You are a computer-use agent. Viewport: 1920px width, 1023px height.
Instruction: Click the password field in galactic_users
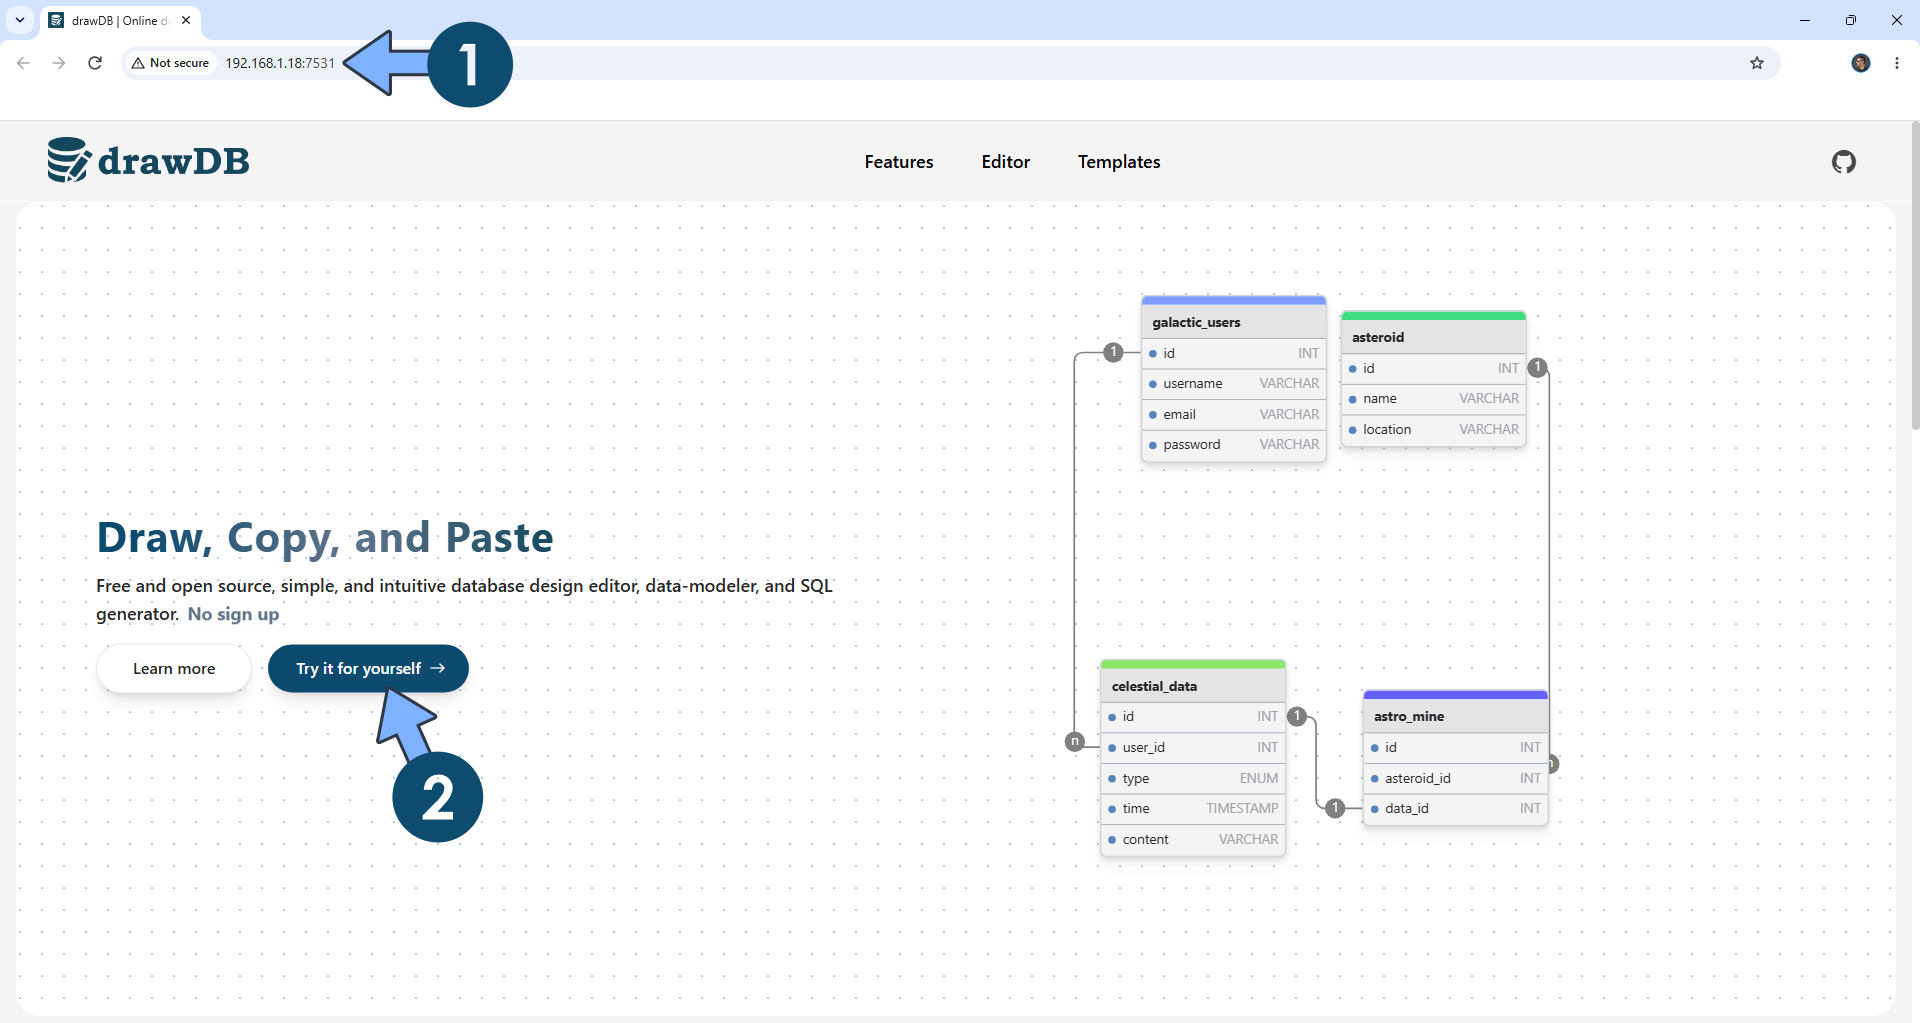point(1234,444)
